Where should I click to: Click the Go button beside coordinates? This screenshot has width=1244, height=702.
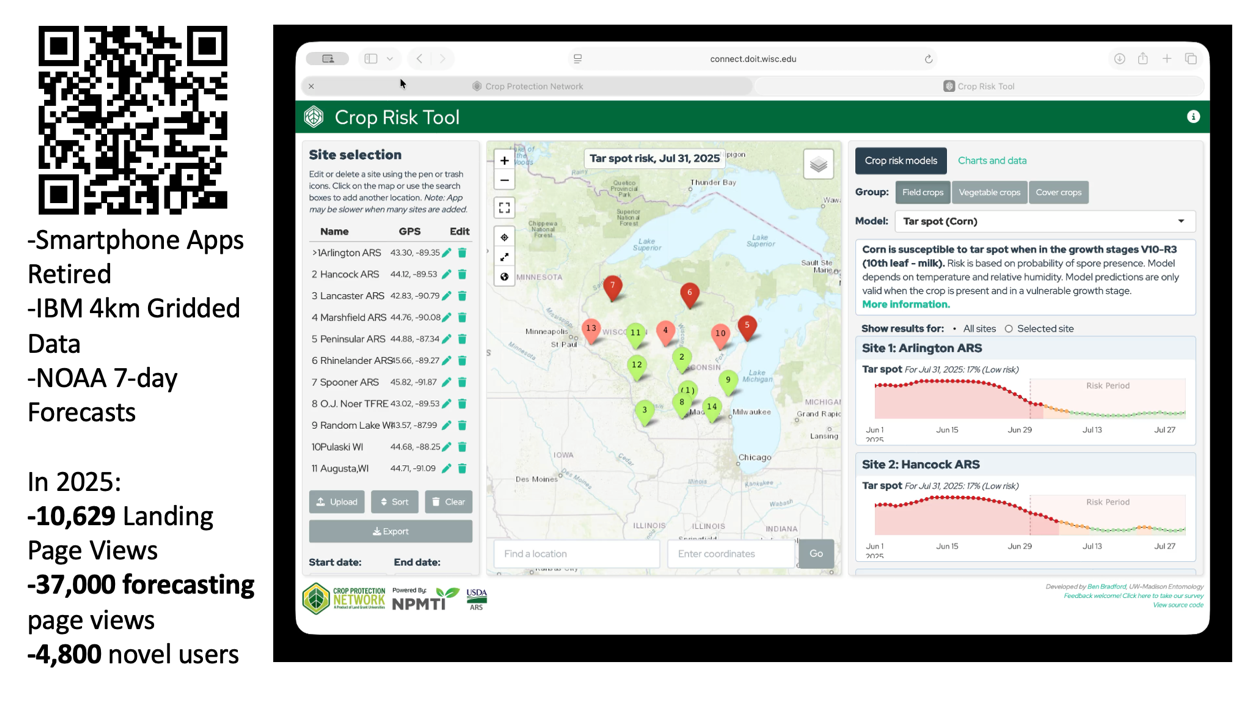pos(816,553)
